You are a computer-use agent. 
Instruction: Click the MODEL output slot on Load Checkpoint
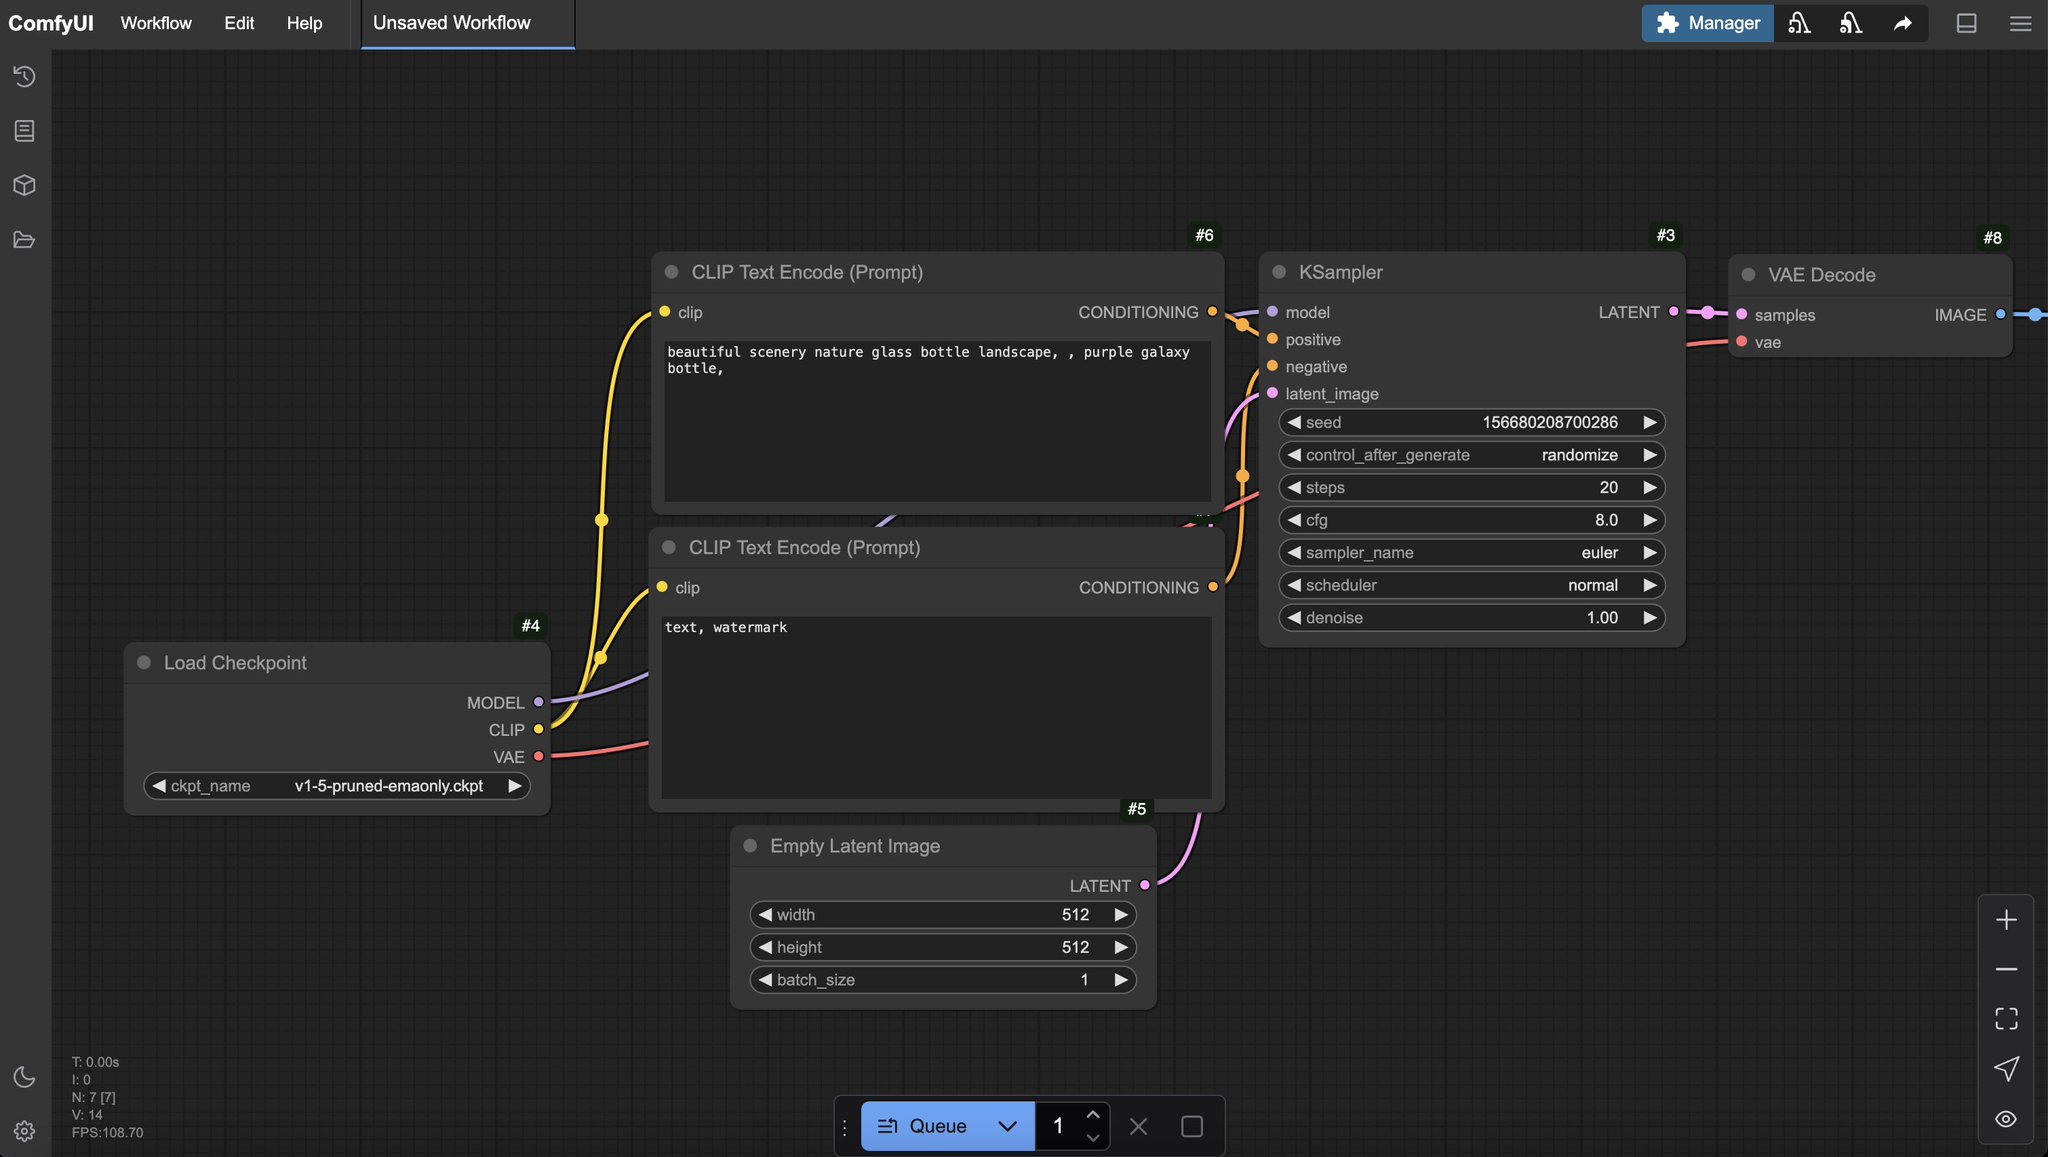tap(538, 703)
